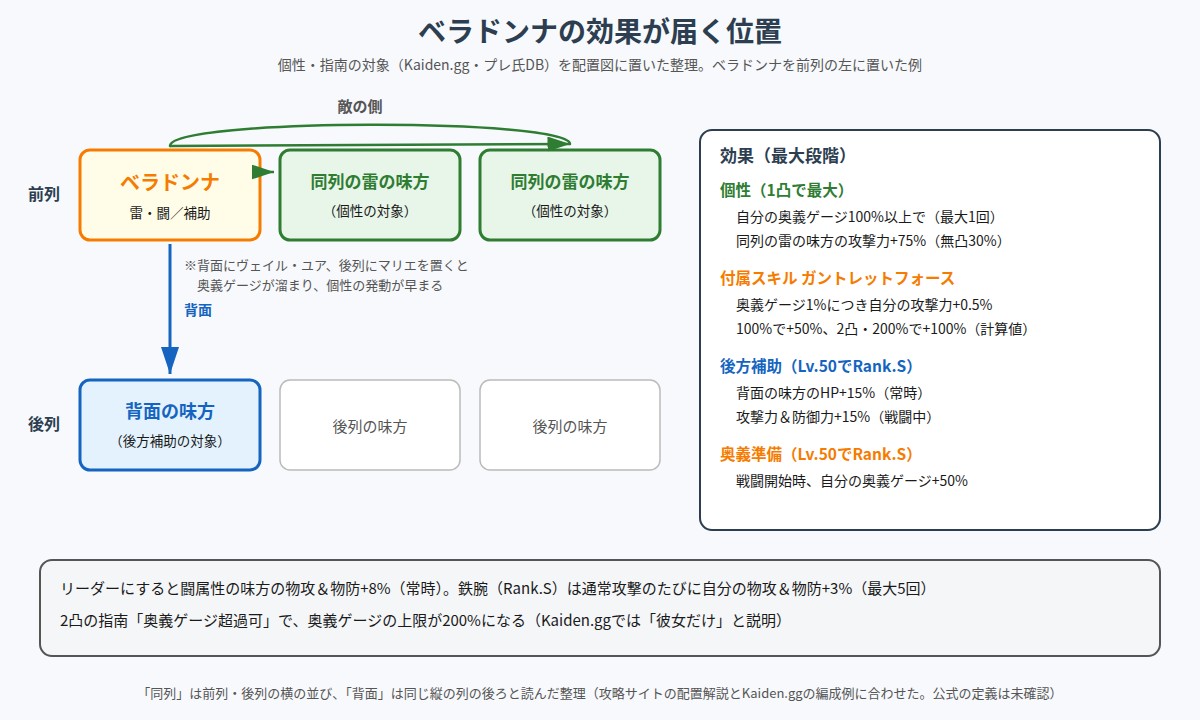Click the 自分の奥義ゲージ100%以上で line
This screenshot has width=1200, height=720.
tap(866, 216)
